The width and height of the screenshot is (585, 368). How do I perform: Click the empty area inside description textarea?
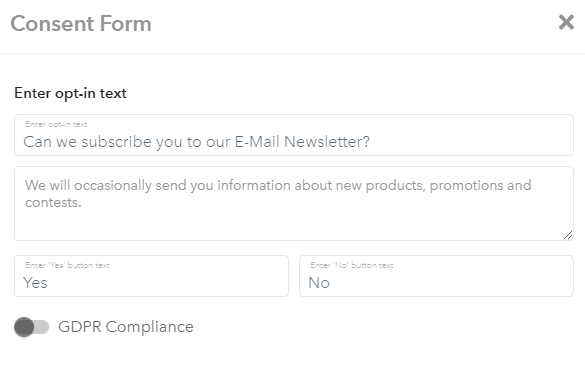(x=294, y=224)
